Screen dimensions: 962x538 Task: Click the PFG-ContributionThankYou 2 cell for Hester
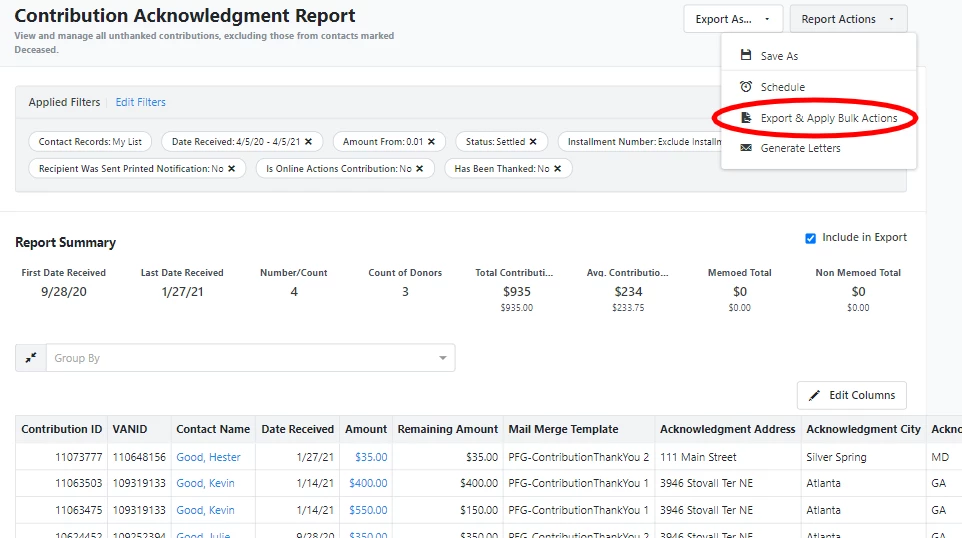579,457
